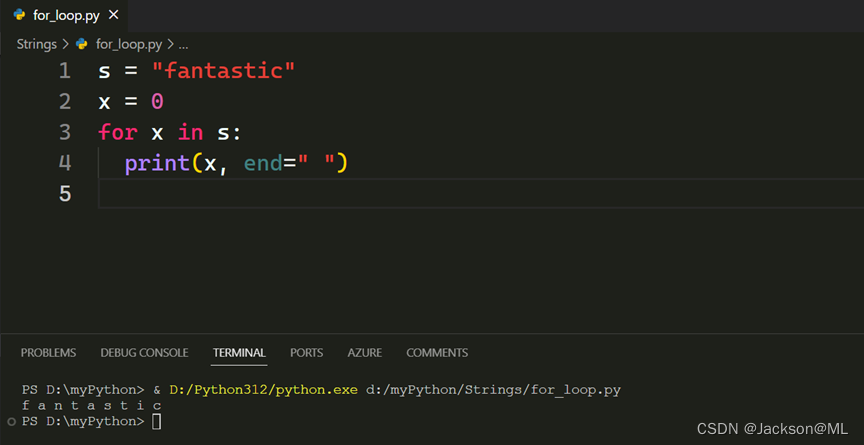864x445 pixels.
Task: Open the DEBUG CONSOLE tab
Action: coord(144,353)
